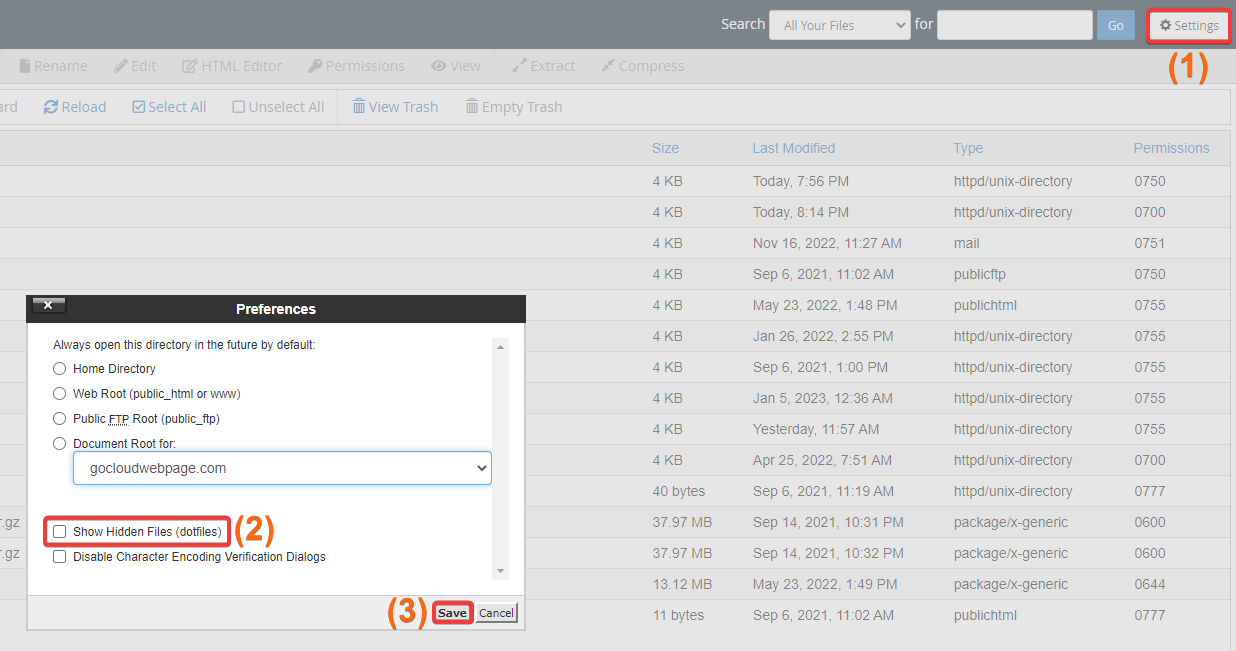Click Select All in the toolbar
The height and width of the screenshot is (651, 1236).
169,107
